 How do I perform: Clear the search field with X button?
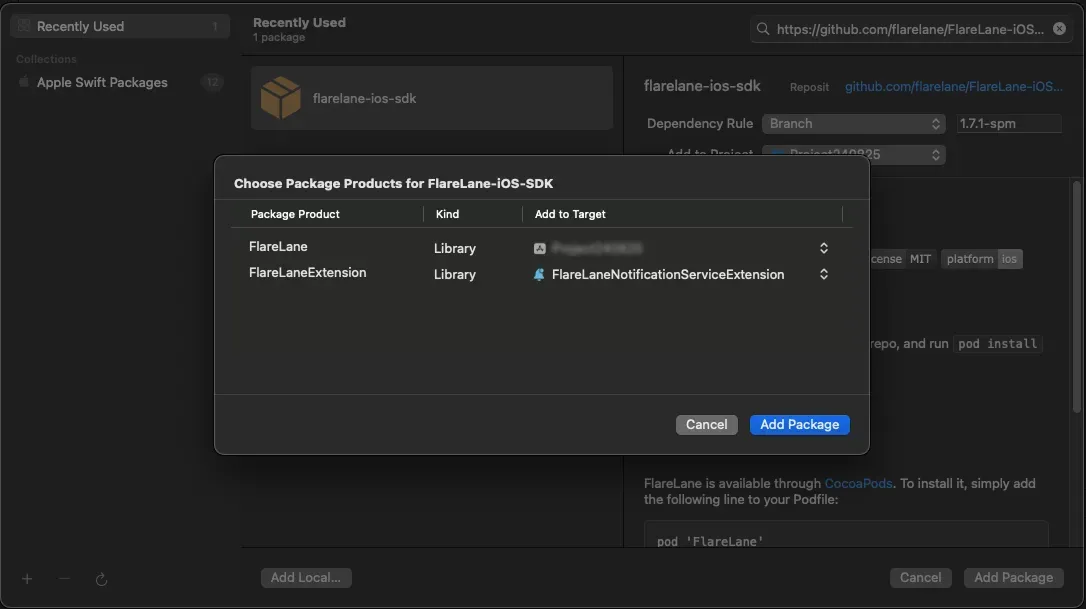pyautogui.click(x=1059, y=28)
